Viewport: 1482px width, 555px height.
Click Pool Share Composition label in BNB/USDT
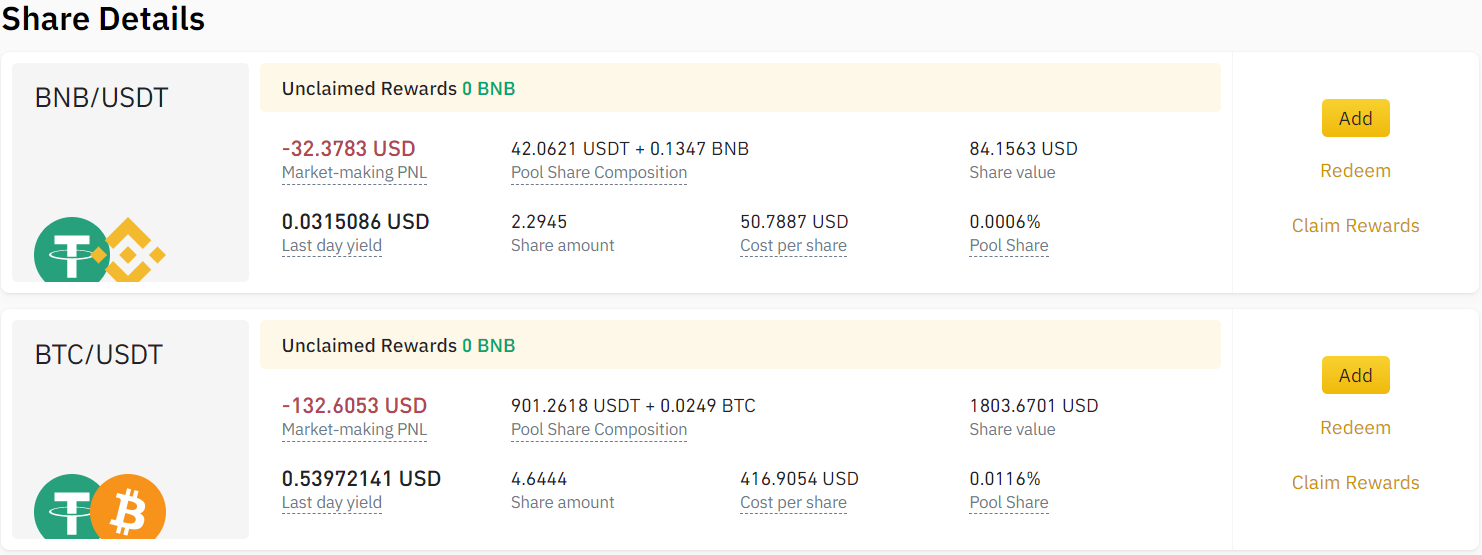point(599,173)
